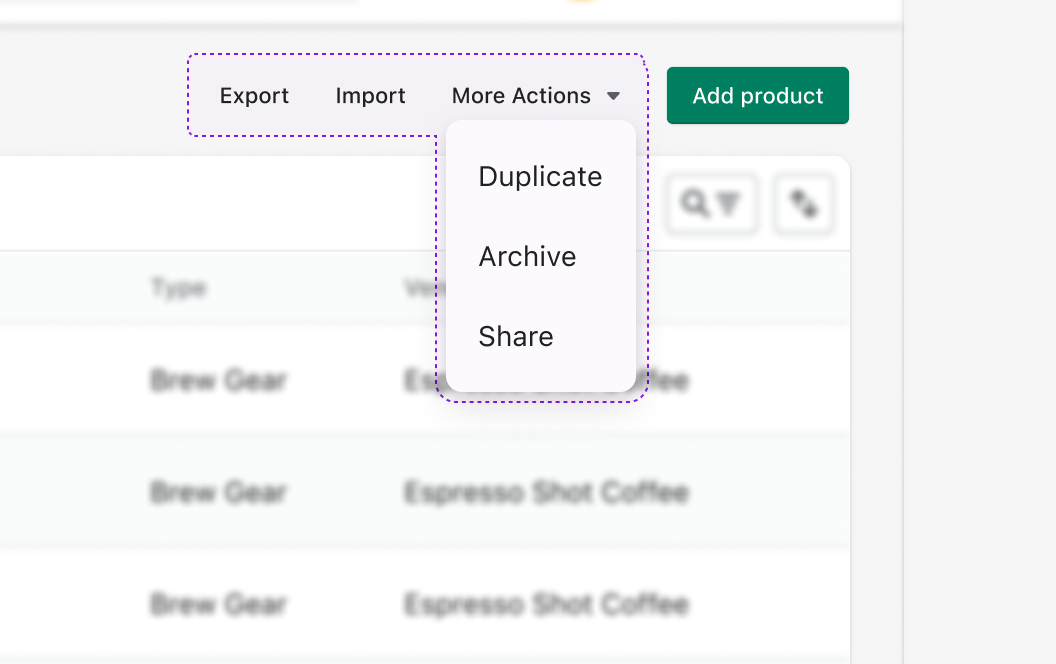Choose Archive from the open menu

click(x=527, y=256)
